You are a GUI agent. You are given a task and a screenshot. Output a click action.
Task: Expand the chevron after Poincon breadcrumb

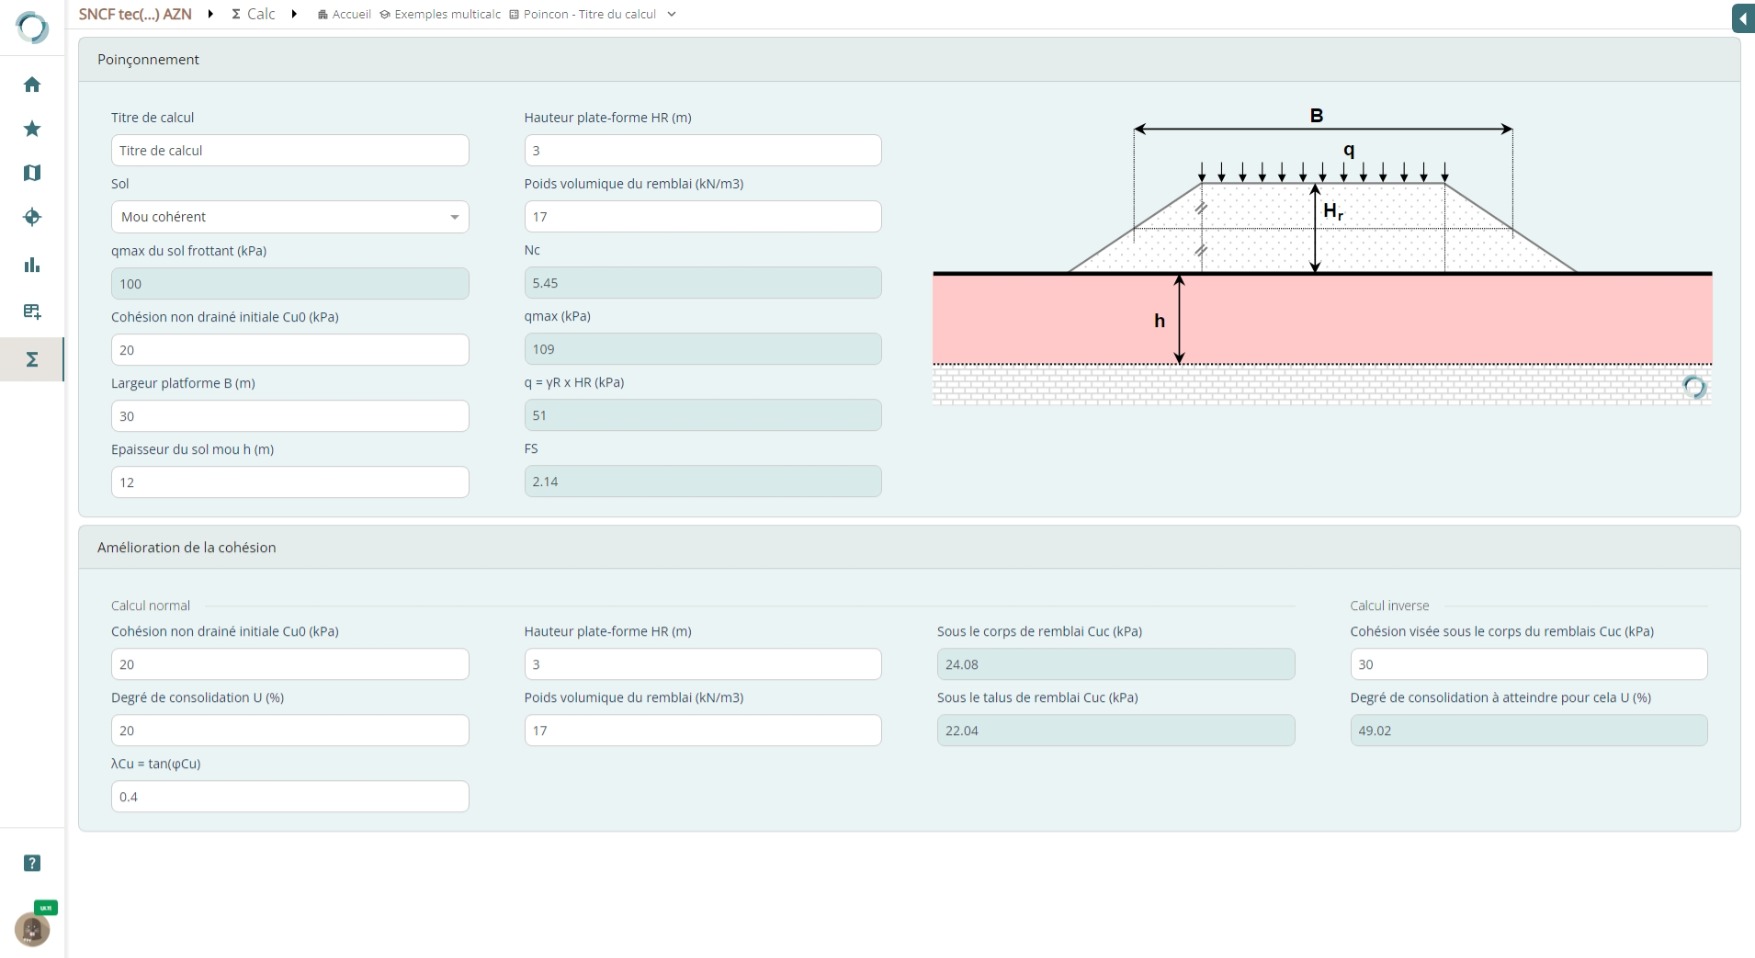[x=672, y=15]
